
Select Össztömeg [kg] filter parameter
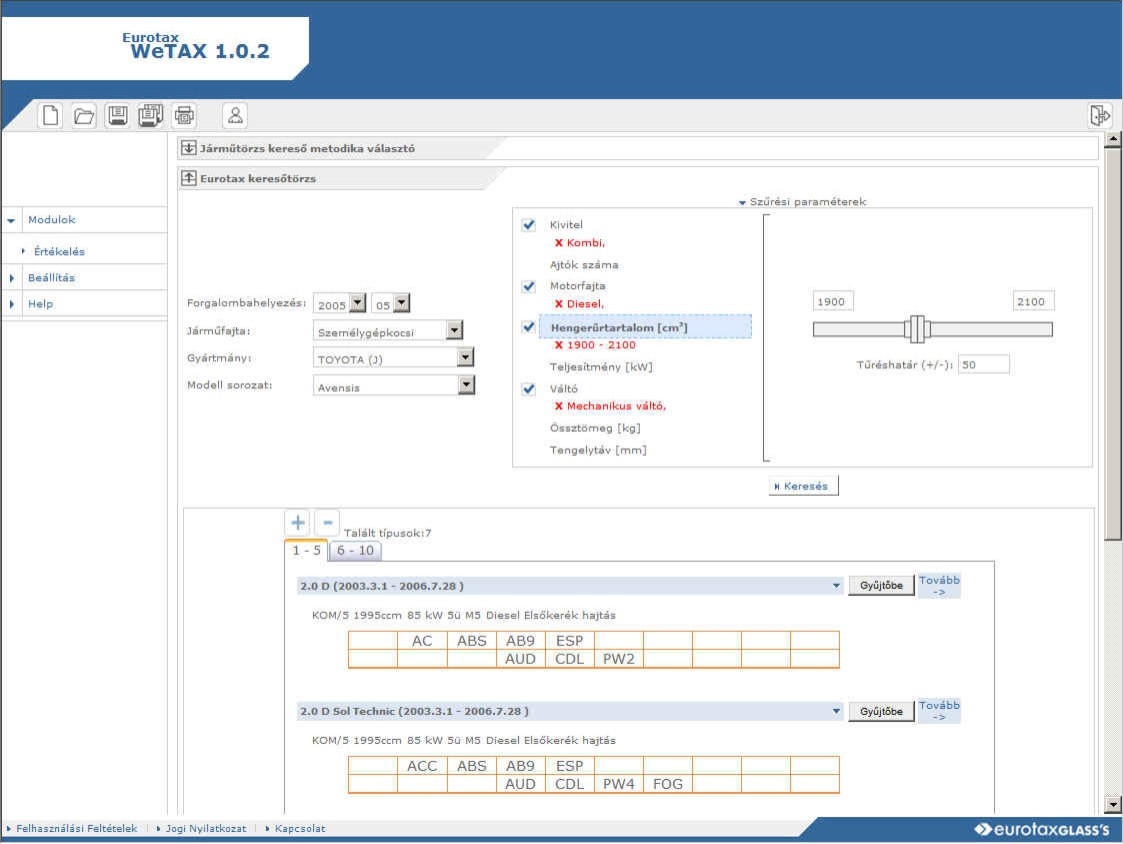(594, 428)
